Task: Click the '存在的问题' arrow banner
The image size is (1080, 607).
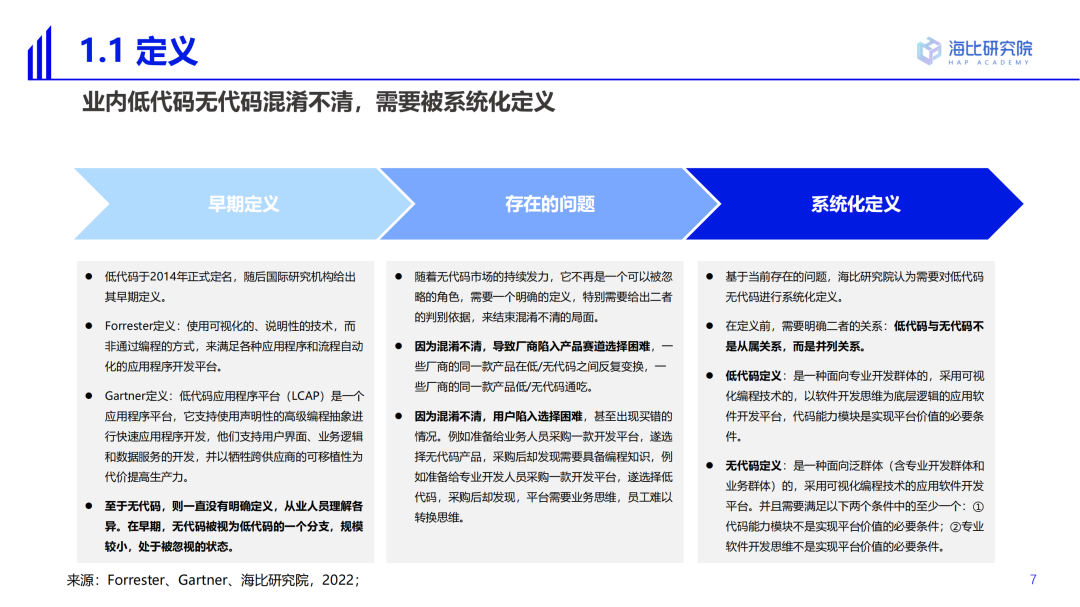Action: [550, 204]
